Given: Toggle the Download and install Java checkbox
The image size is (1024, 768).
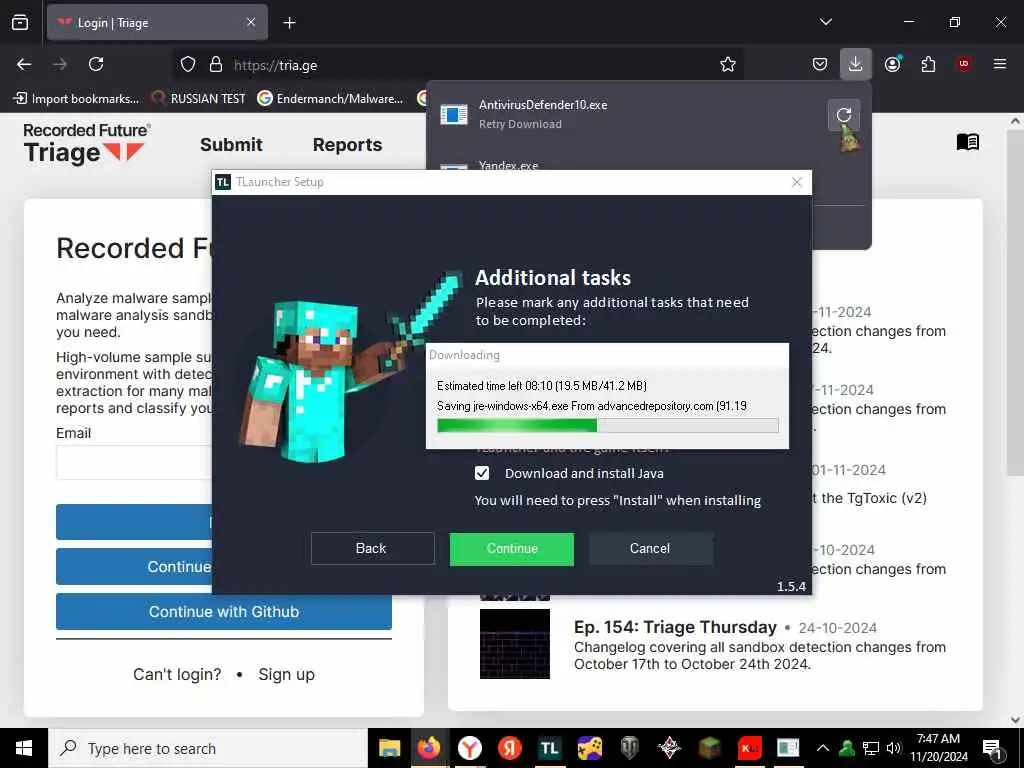Looking at the screenshot, I should click(x=482, y=473).
